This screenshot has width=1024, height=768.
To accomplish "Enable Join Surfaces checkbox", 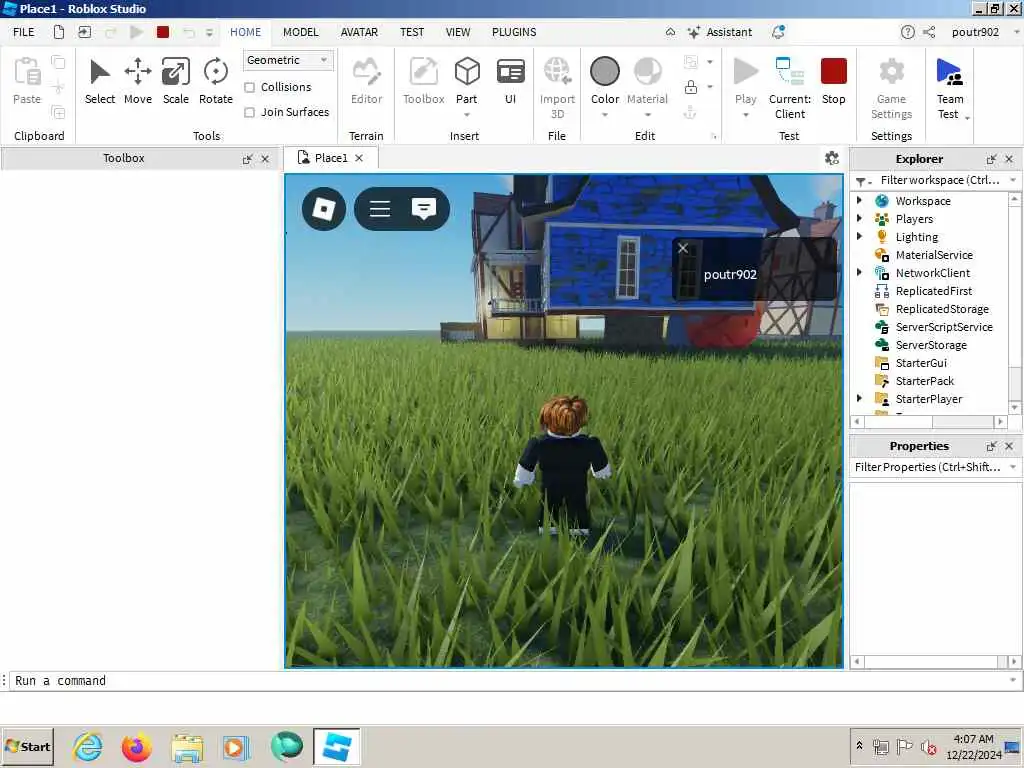I will [x=249, y=112].
